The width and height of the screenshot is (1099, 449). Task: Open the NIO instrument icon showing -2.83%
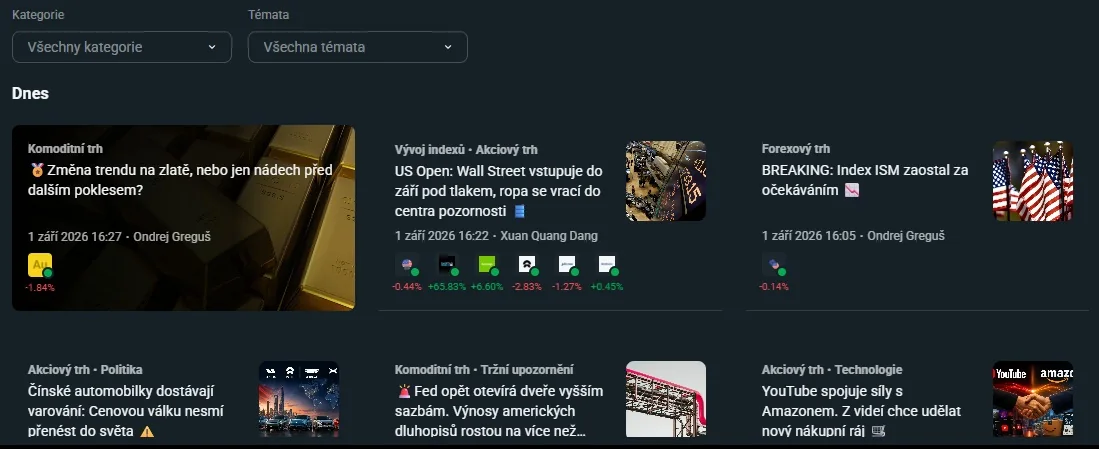pyautogui.click(x=526, y=265)
